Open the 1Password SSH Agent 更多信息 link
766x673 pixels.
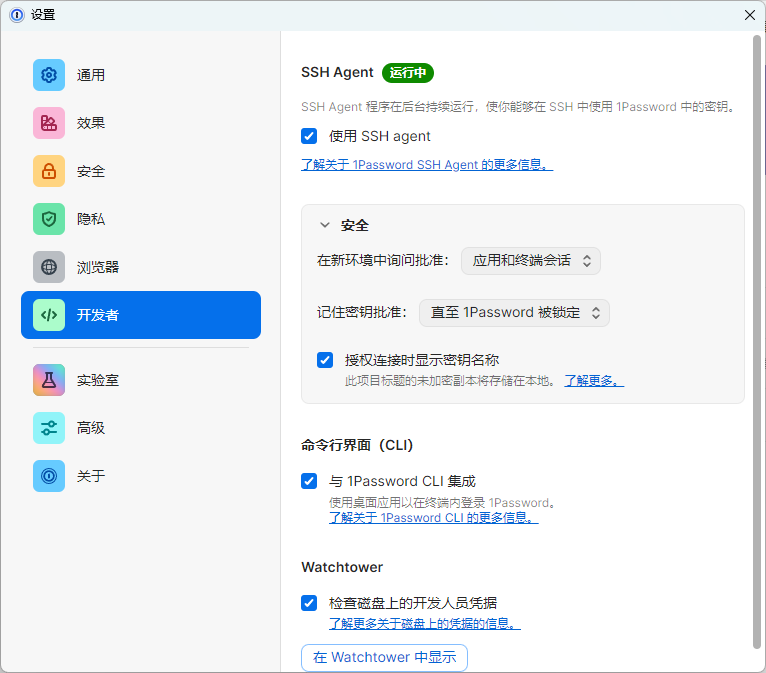click(x=427, y=165)
